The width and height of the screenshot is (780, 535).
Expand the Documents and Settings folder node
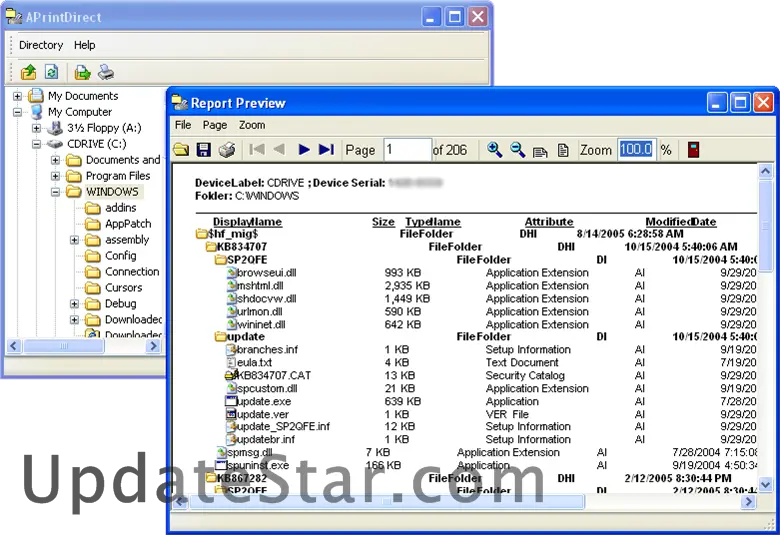click(55, 160)
